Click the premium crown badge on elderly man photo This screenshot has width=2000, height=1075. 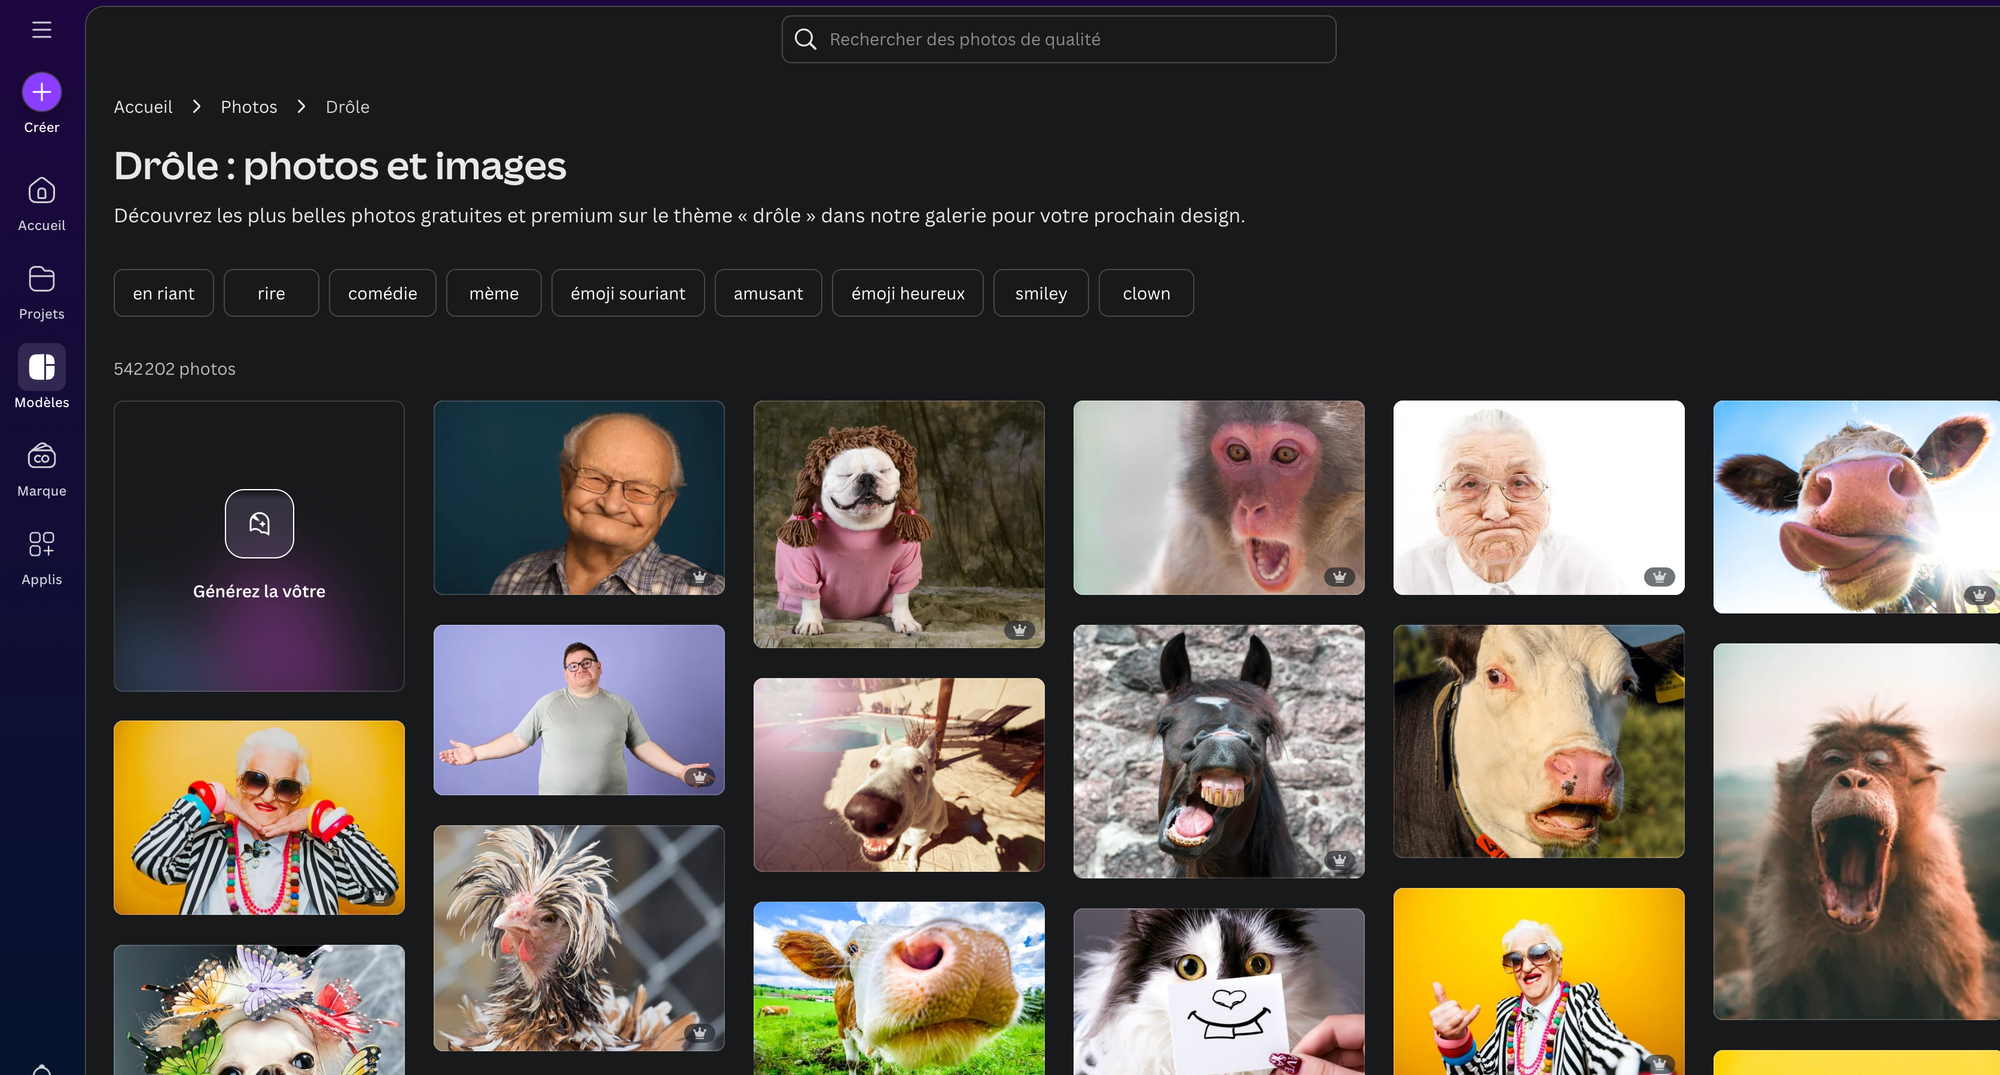700,577
